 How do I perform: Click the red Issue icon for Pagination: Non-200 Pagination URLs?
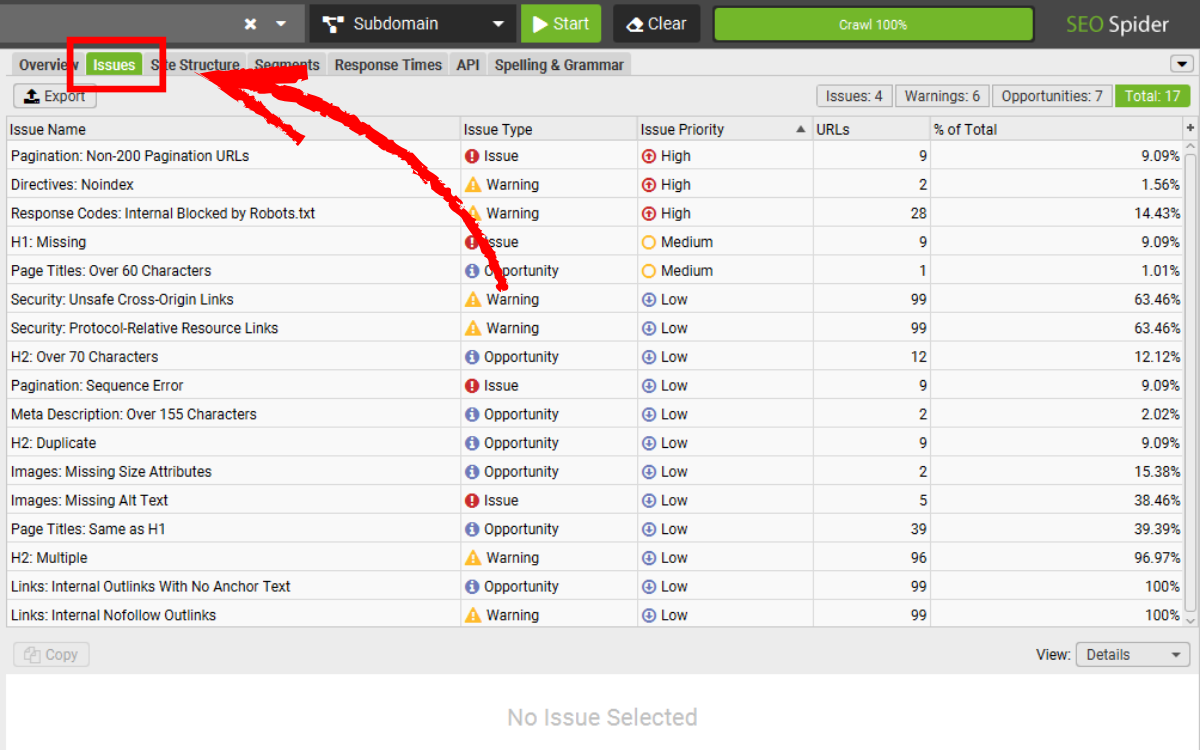[x=472, y=156]
